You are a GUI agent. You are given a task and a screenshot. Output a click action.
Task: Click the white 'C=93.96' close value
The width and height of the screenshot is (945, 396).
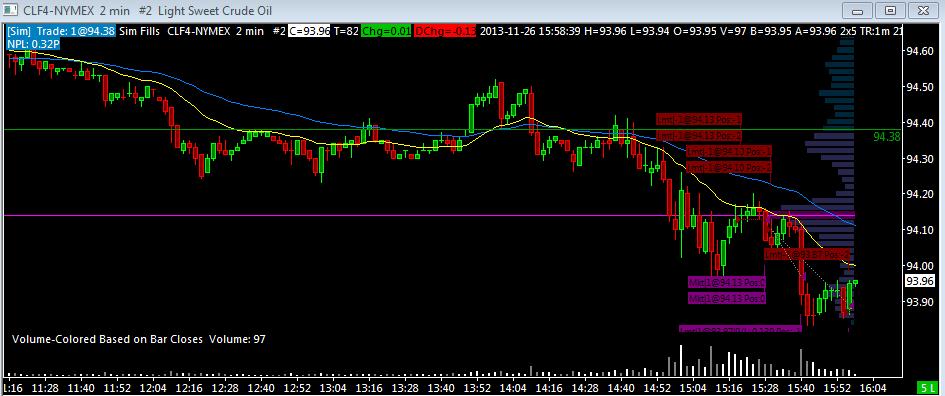pyautogui.click(x=309, y=31)
